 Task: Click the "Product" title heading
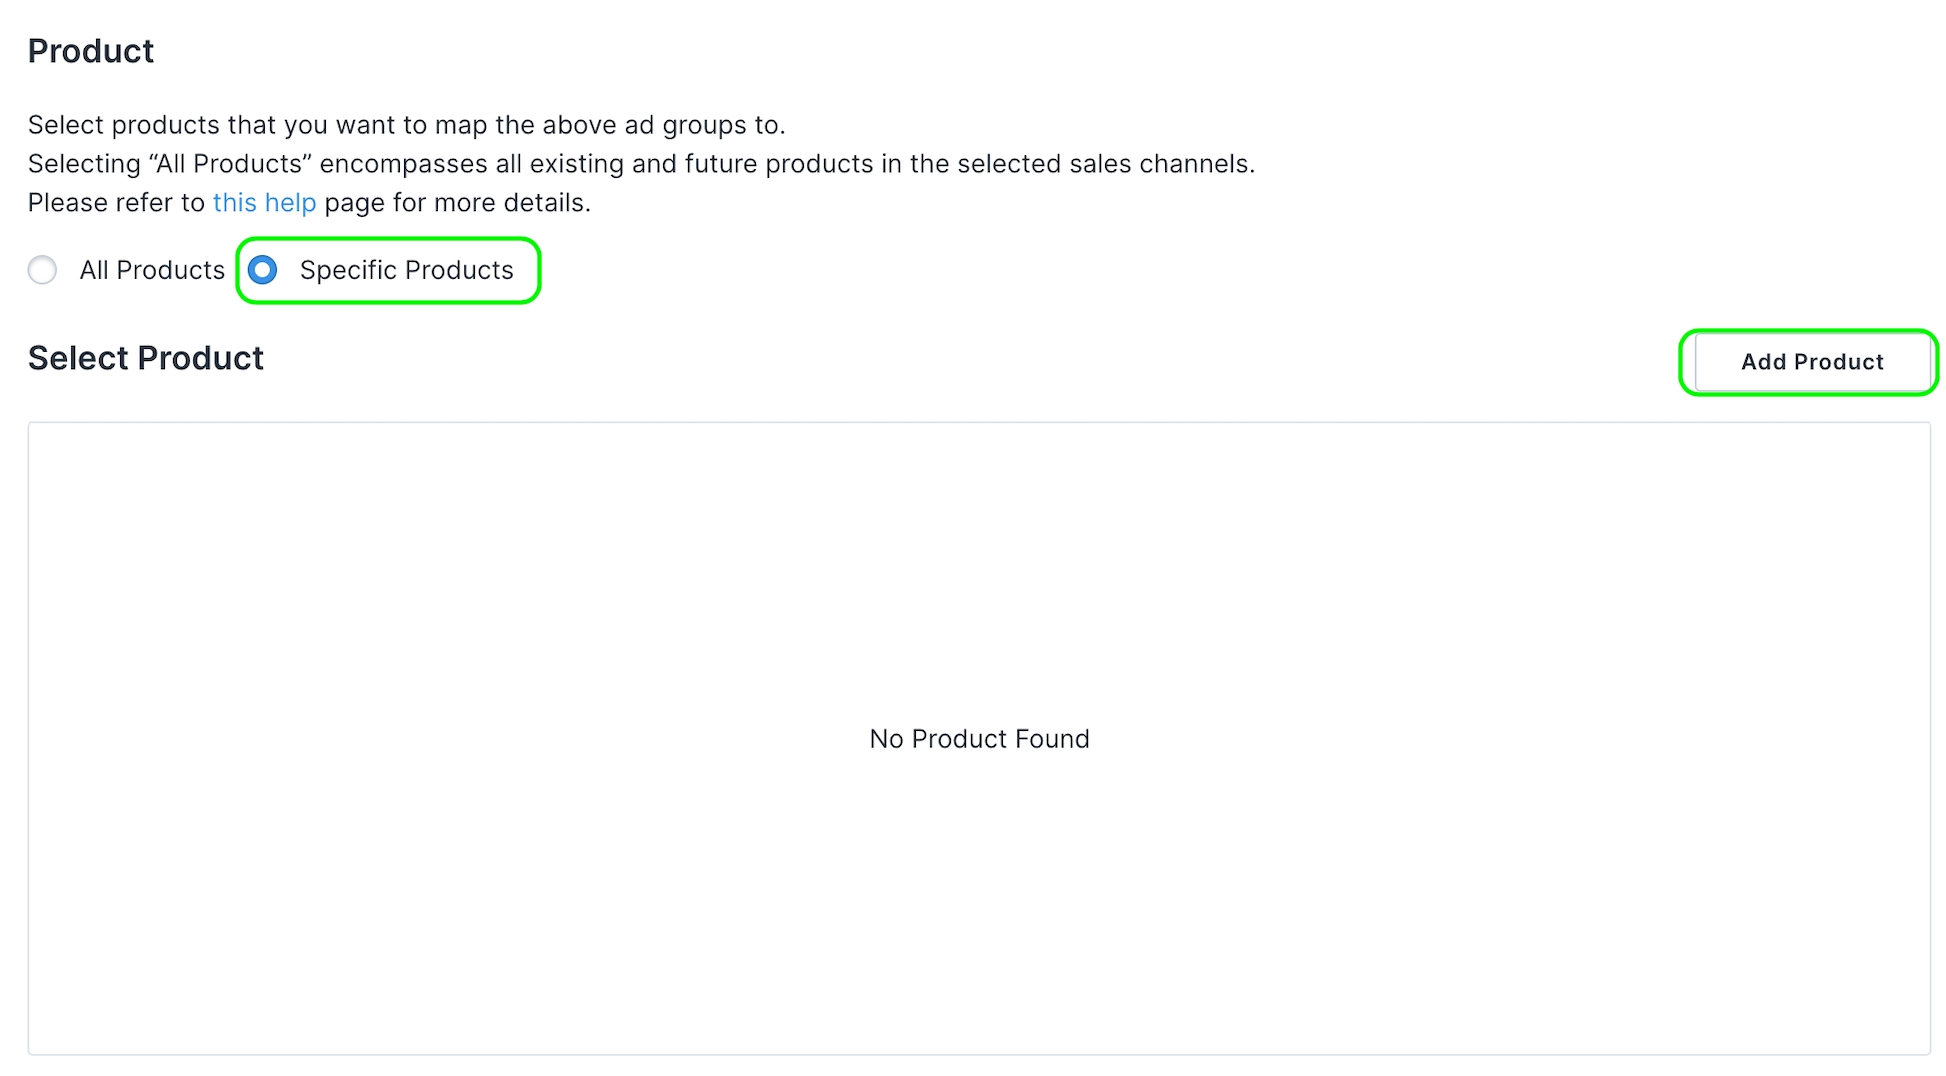(91, 51)
